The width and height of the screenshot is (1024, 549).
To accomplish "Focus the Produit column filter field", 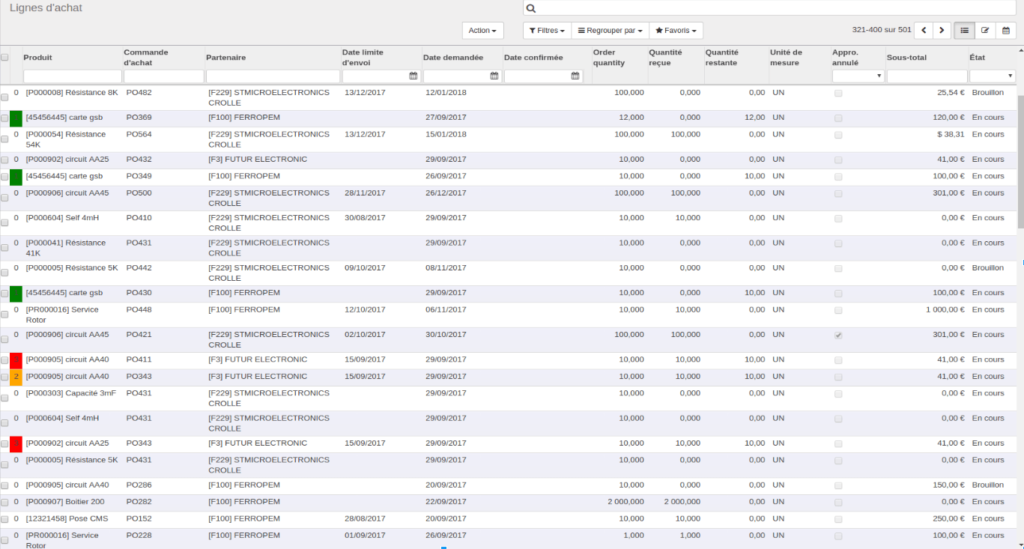I will (x=72, y=76).
